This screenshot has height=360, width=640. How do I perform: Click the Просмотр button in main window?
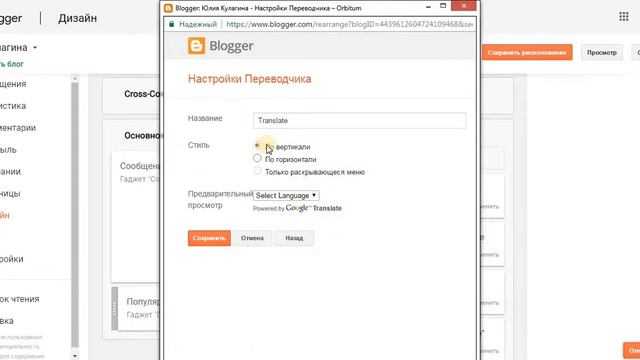(602, 53)
